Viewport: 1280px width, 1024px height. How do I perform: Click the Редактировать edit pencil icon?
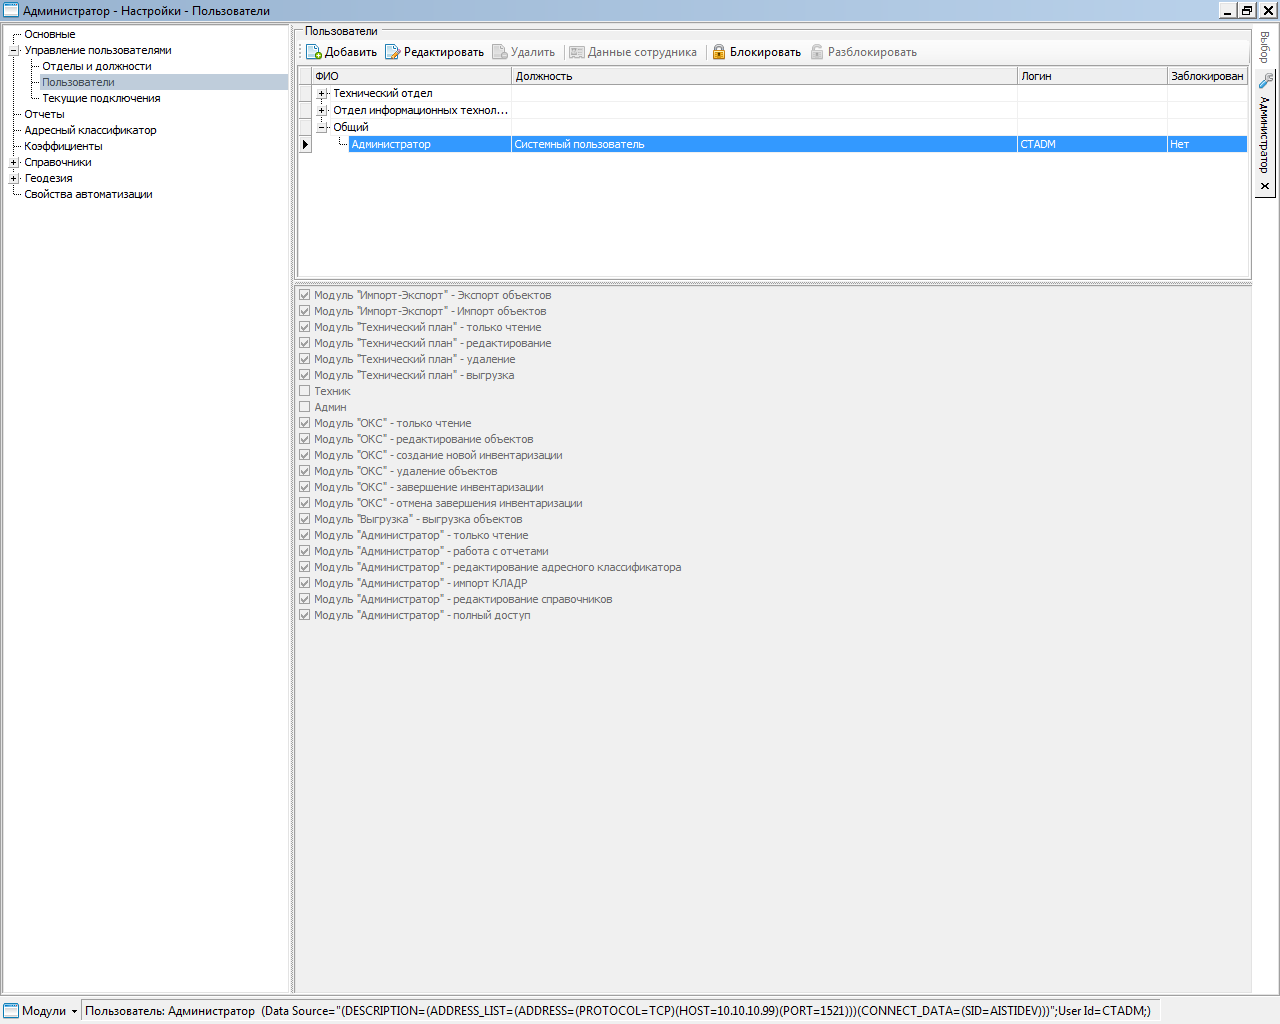click(x=393, y=52)
